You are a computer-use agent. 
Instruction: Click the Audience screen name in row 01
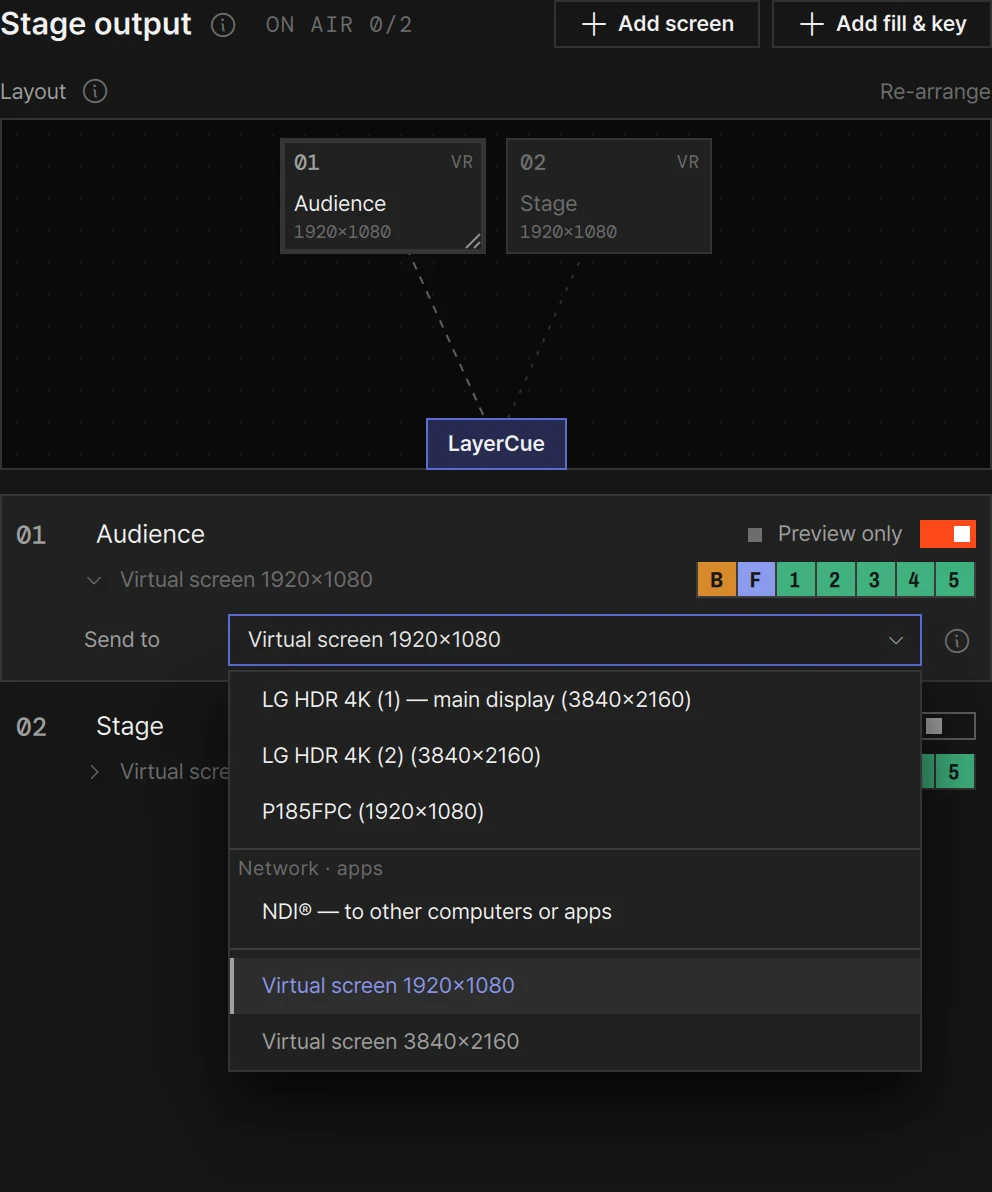point(151,534)
